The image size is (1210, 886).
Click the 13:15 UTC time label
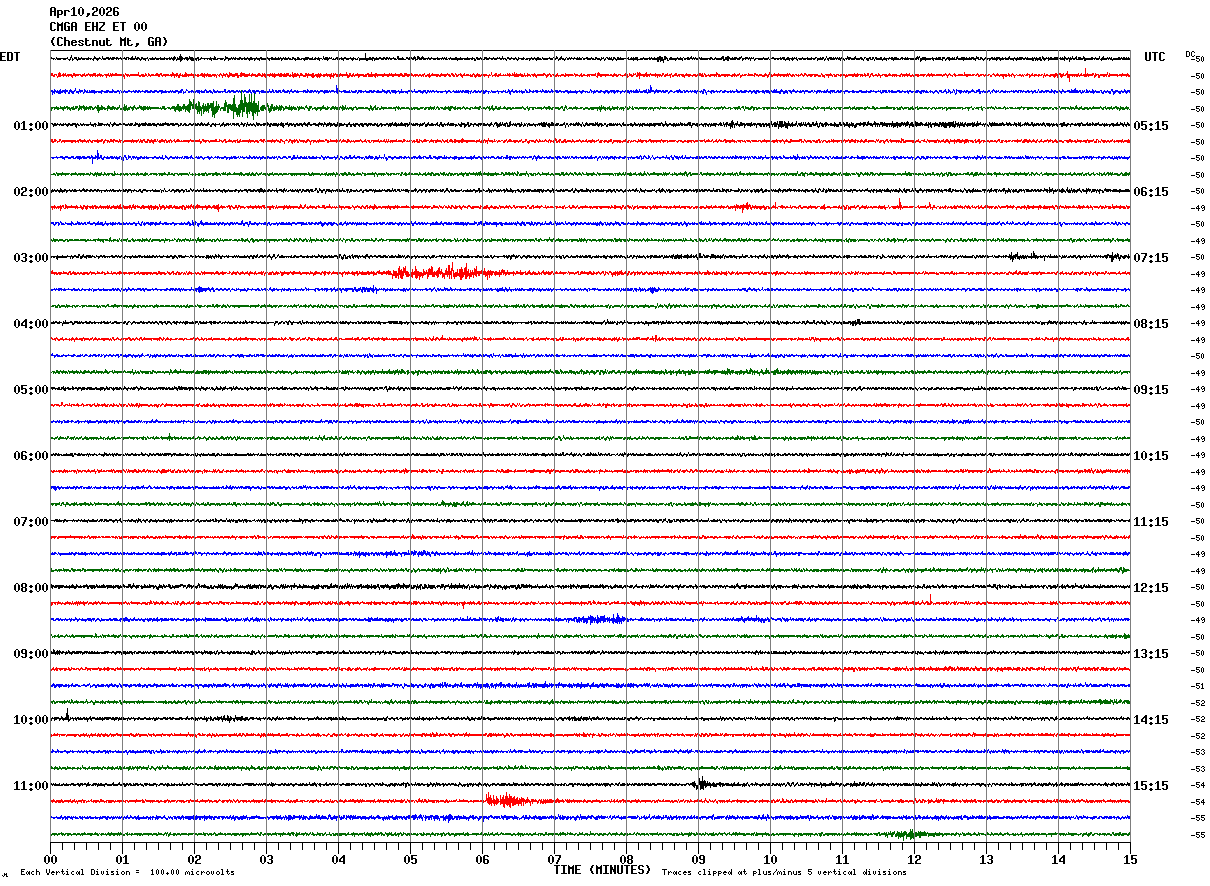1151,654
